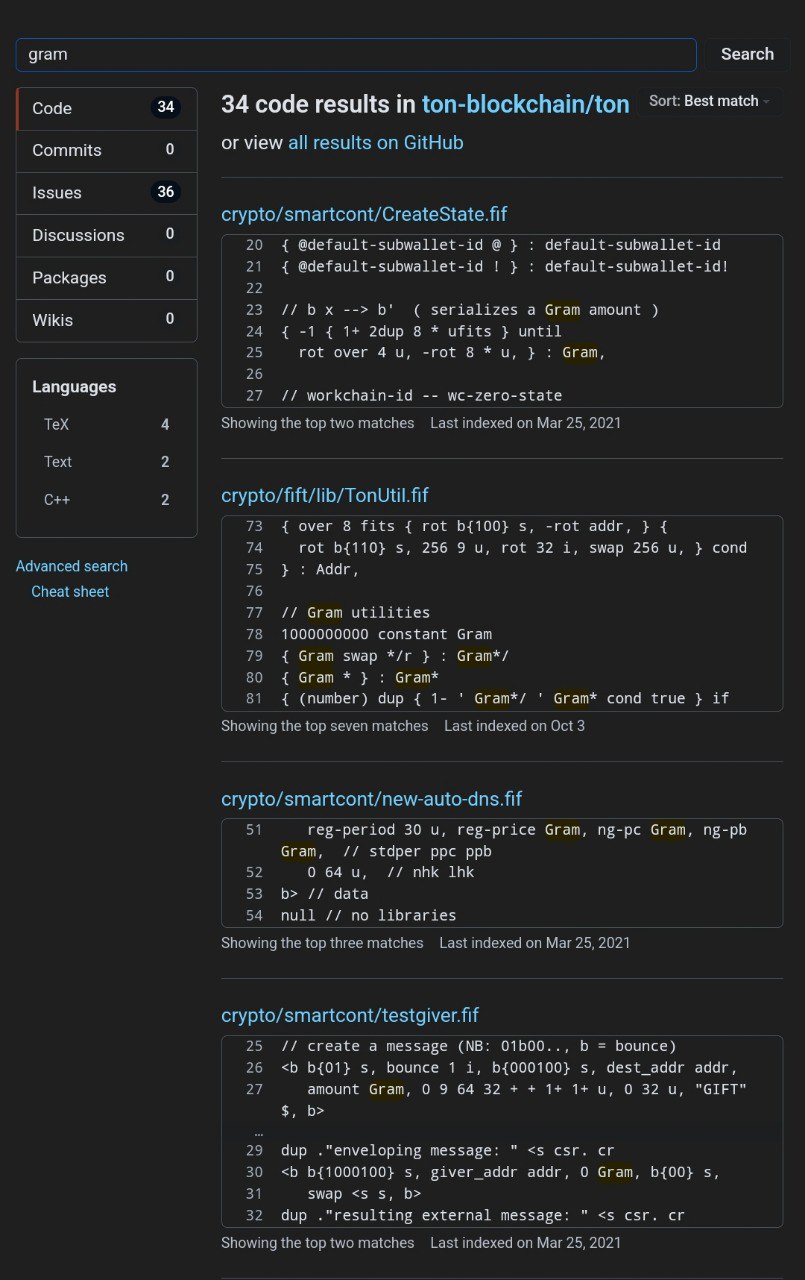Screen dimensions: 805x1280
Task: Open crypto/smartcont/new-auto-dns.fif file
Action: [x=372, y=799]
